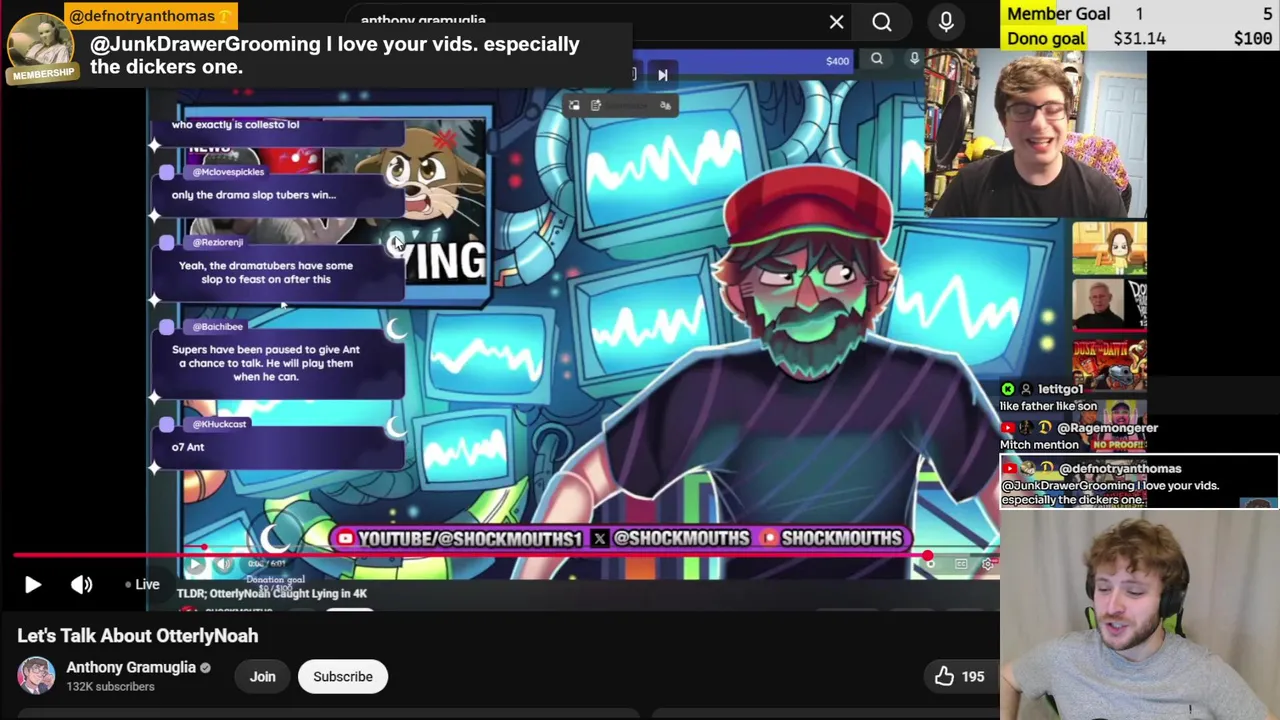Click the bottom-right streamer webcam feed
Image resolution: width=1280 pixels, height=720 pixels.
(x=1139, y=615)
